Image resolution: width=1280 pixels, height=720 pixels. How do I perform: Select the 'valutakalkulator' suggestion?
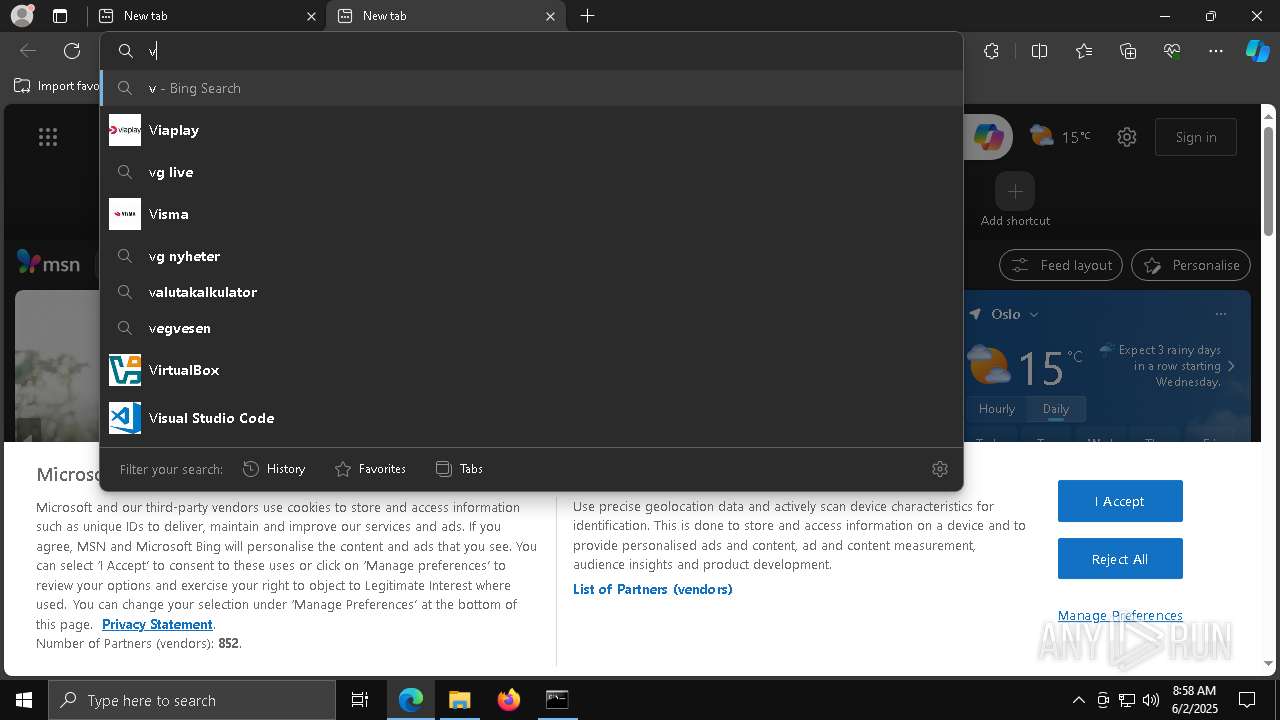[x=531, y=292]
